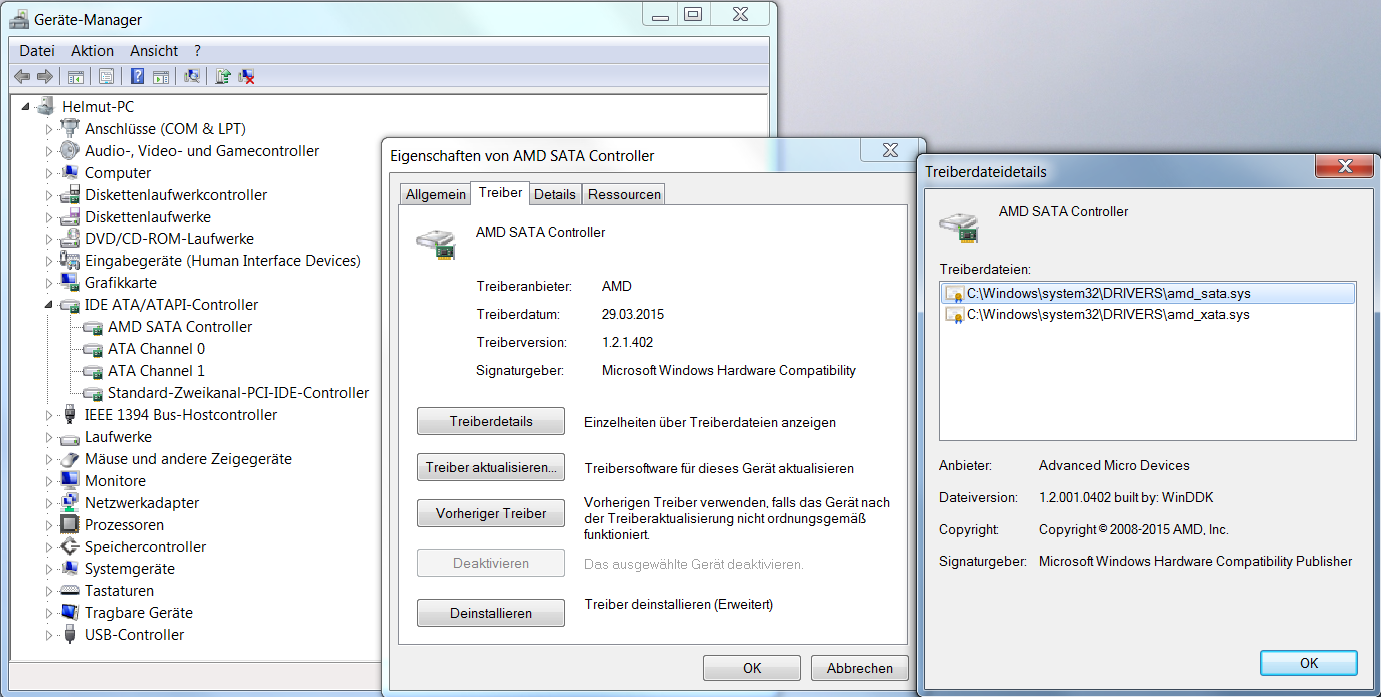Click OK in the Treiberdateidetails dialog
1381x697 pixels.
[x=1309, y=663]
